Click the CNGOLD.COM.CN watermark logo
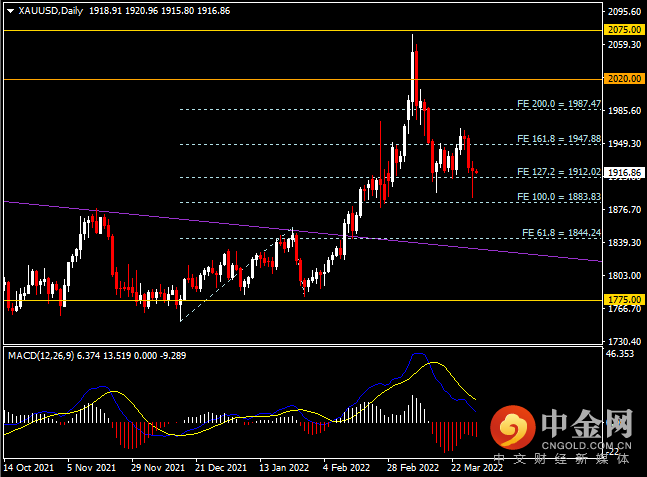 click(561, 429)
